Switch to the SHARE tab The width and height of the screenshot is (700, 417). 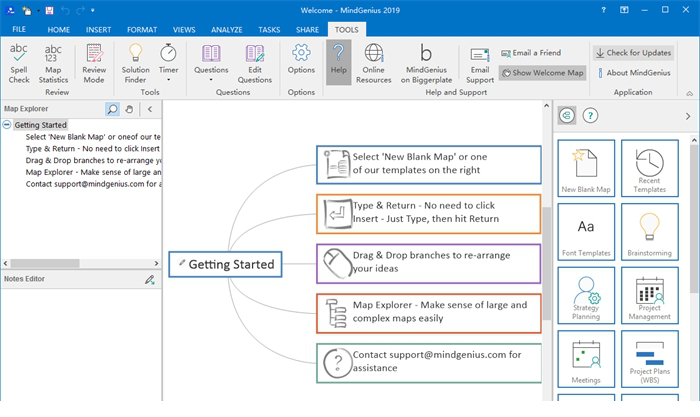click(x=307, y=30)
